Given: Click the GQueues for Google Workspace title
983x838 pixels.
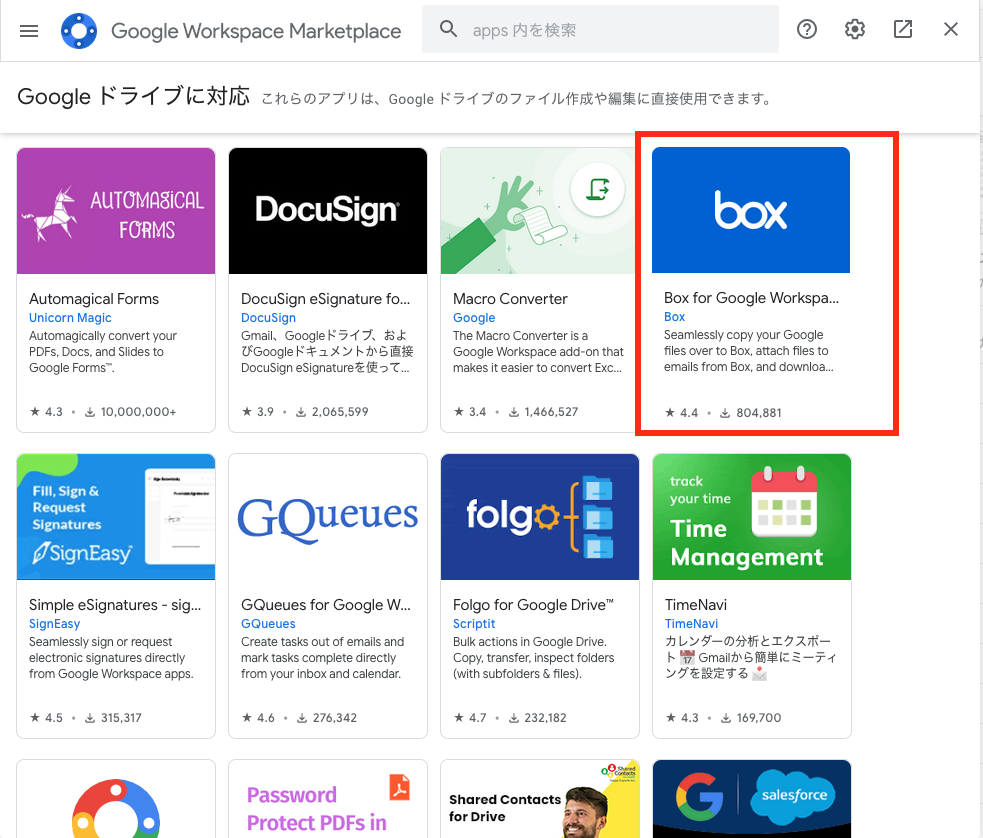Looking at the screenshot, I should [325, 605].
